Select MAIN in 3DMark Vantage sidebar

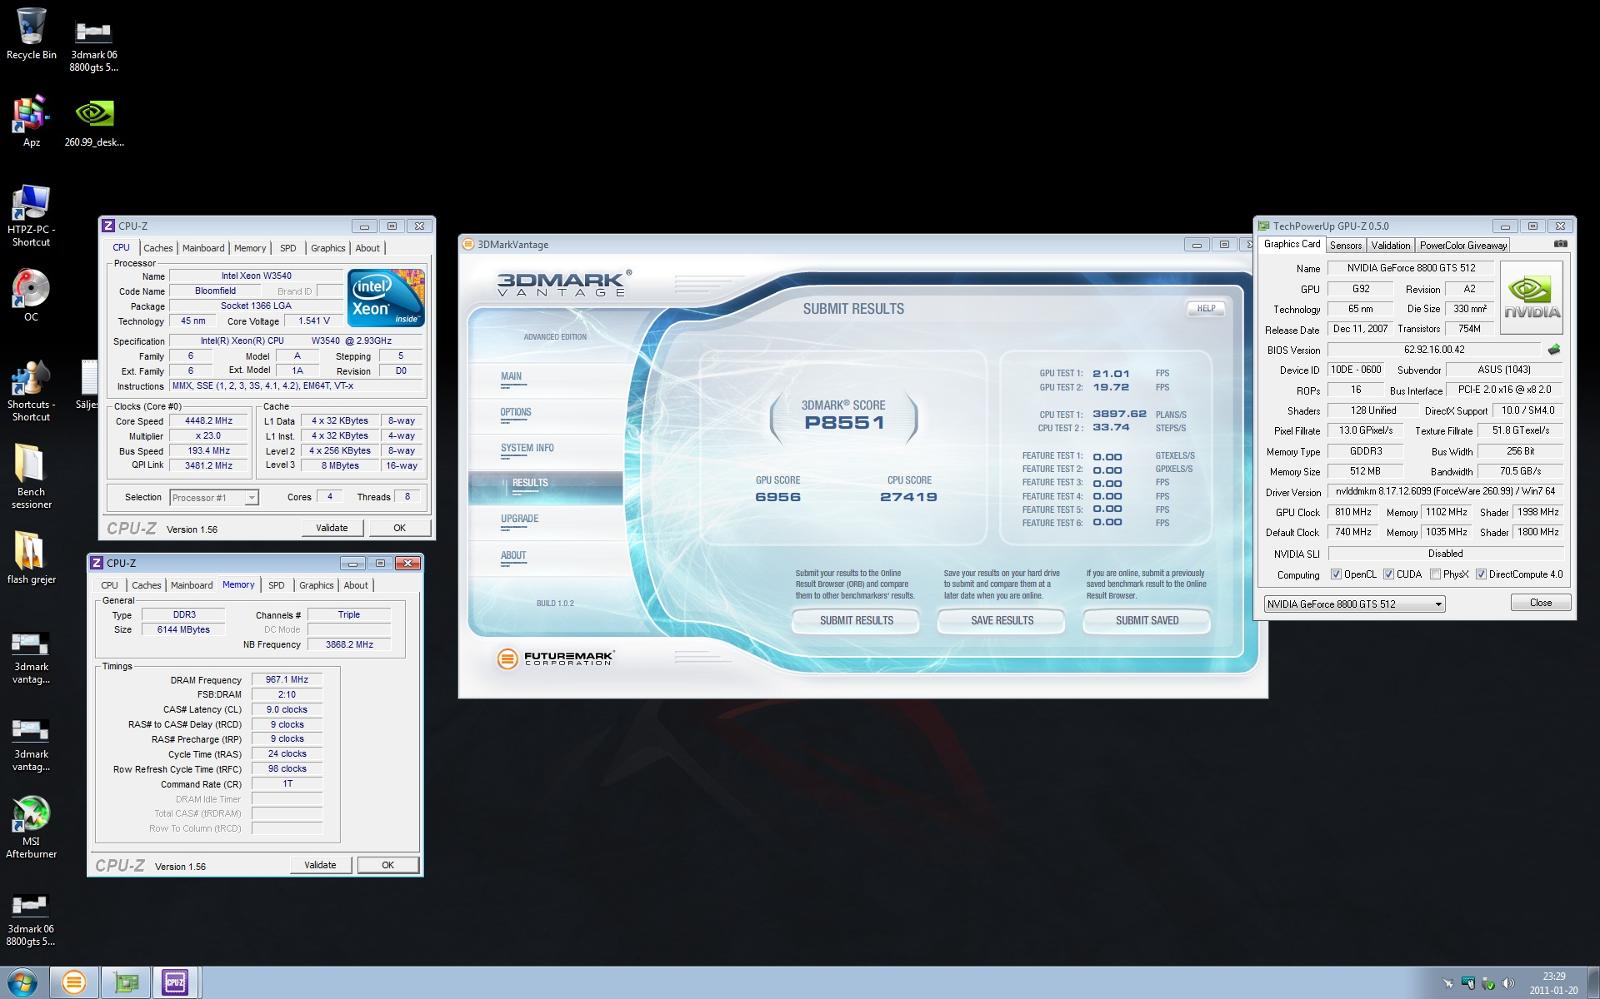(511, 376)
